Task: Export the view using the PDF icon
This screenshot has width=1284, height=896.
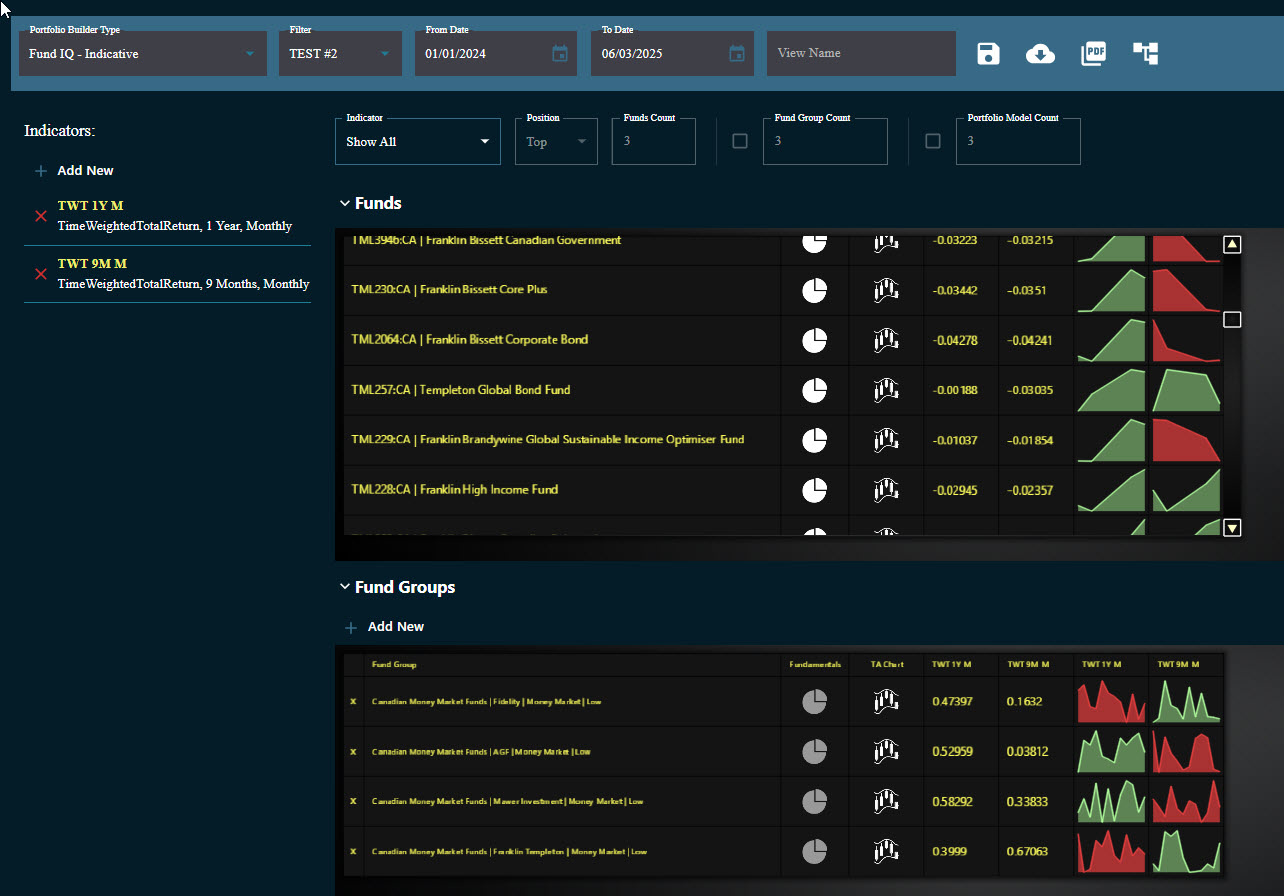Action: tap(1093, 54)
